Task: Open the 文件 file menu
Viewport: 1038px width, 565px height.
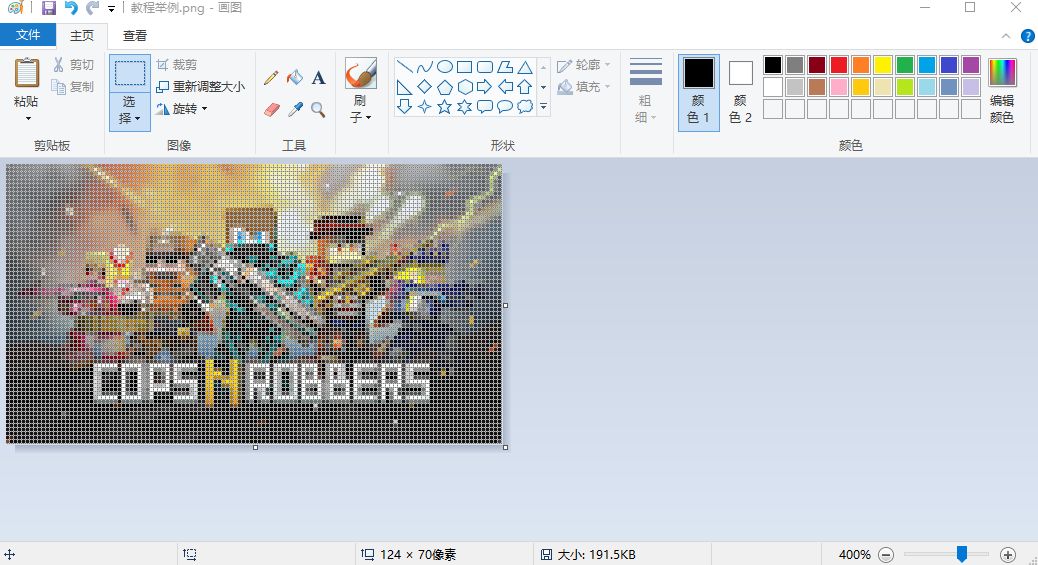Action: pos(28,35)
